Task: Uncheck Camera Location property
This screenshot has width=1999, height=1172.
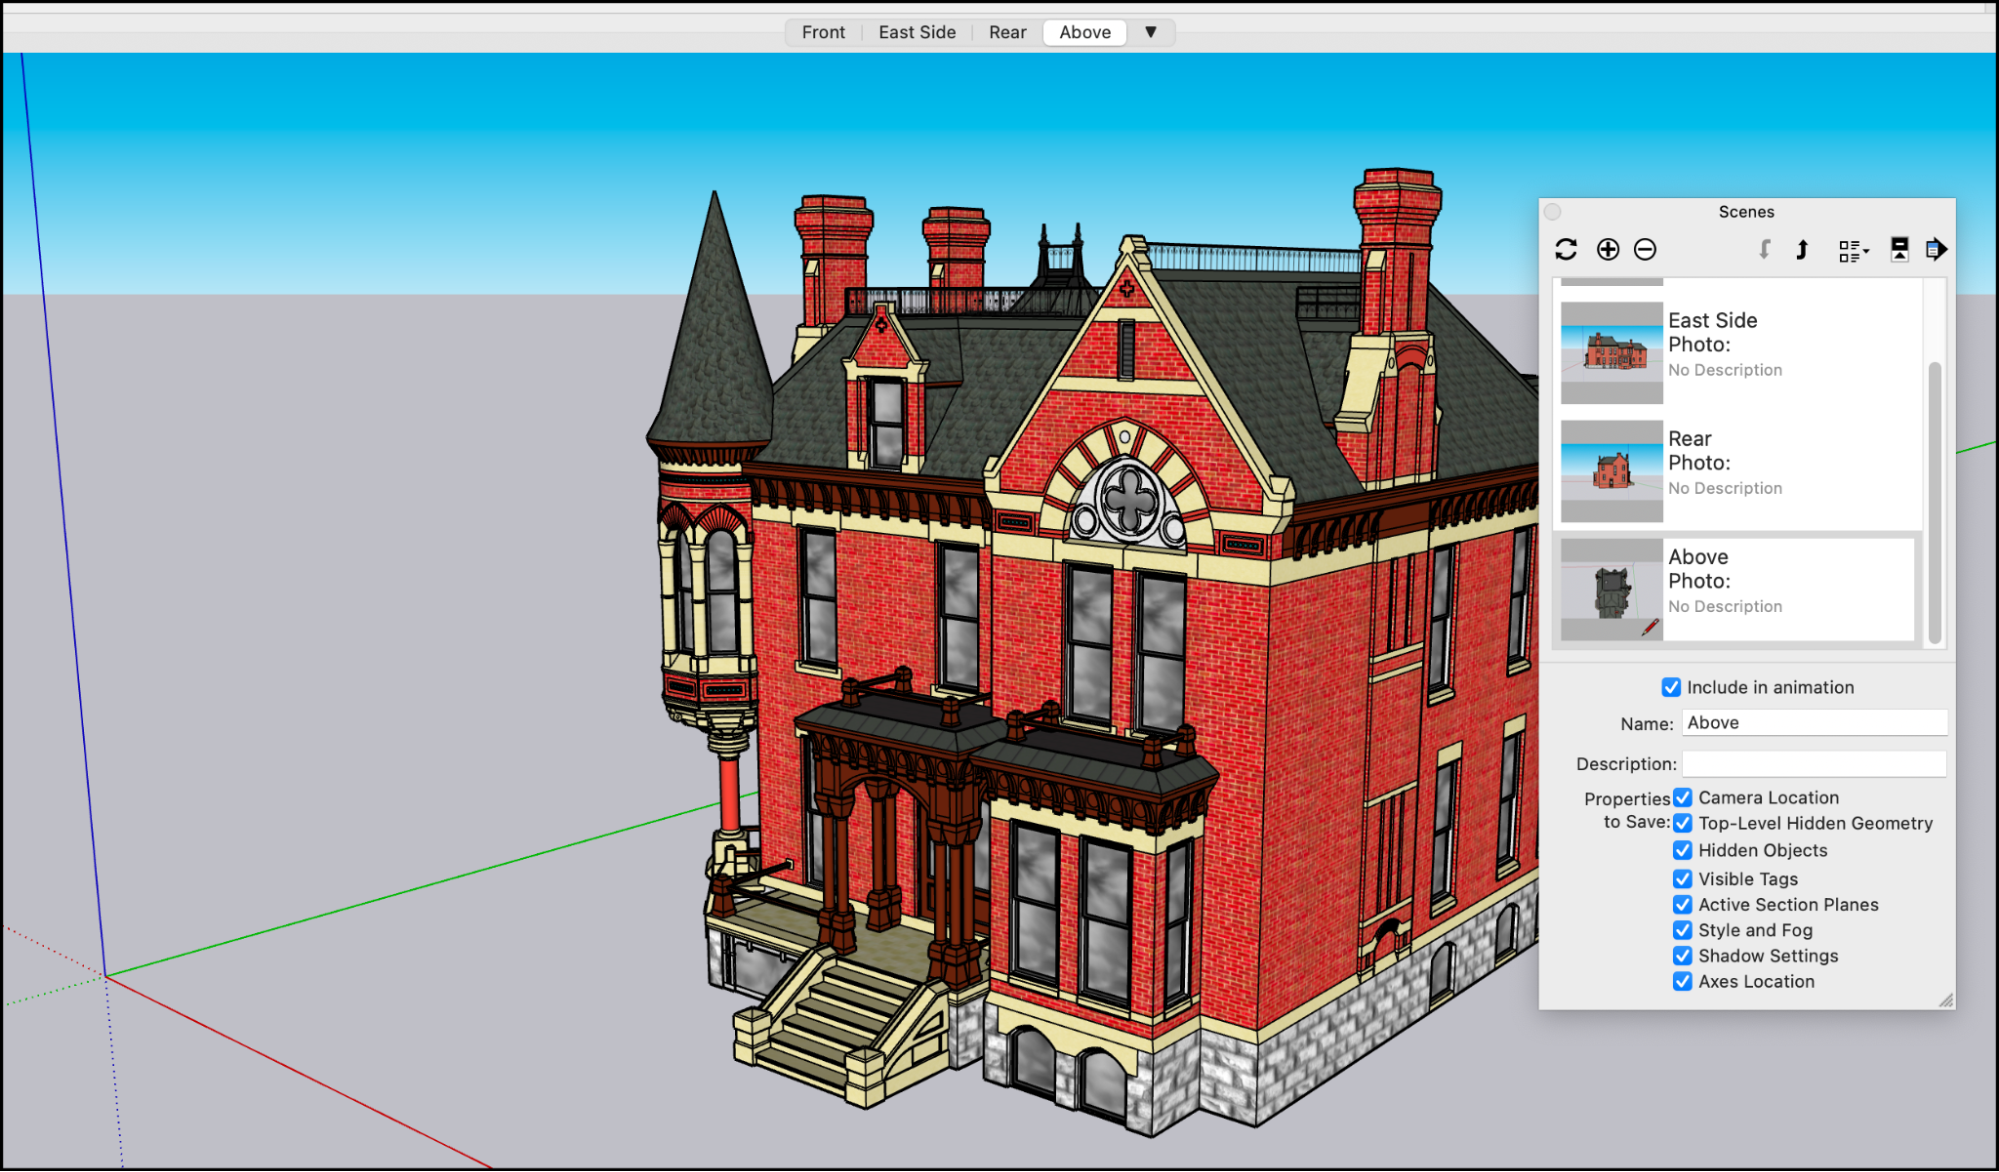Action: click(x=1683, y=797)
